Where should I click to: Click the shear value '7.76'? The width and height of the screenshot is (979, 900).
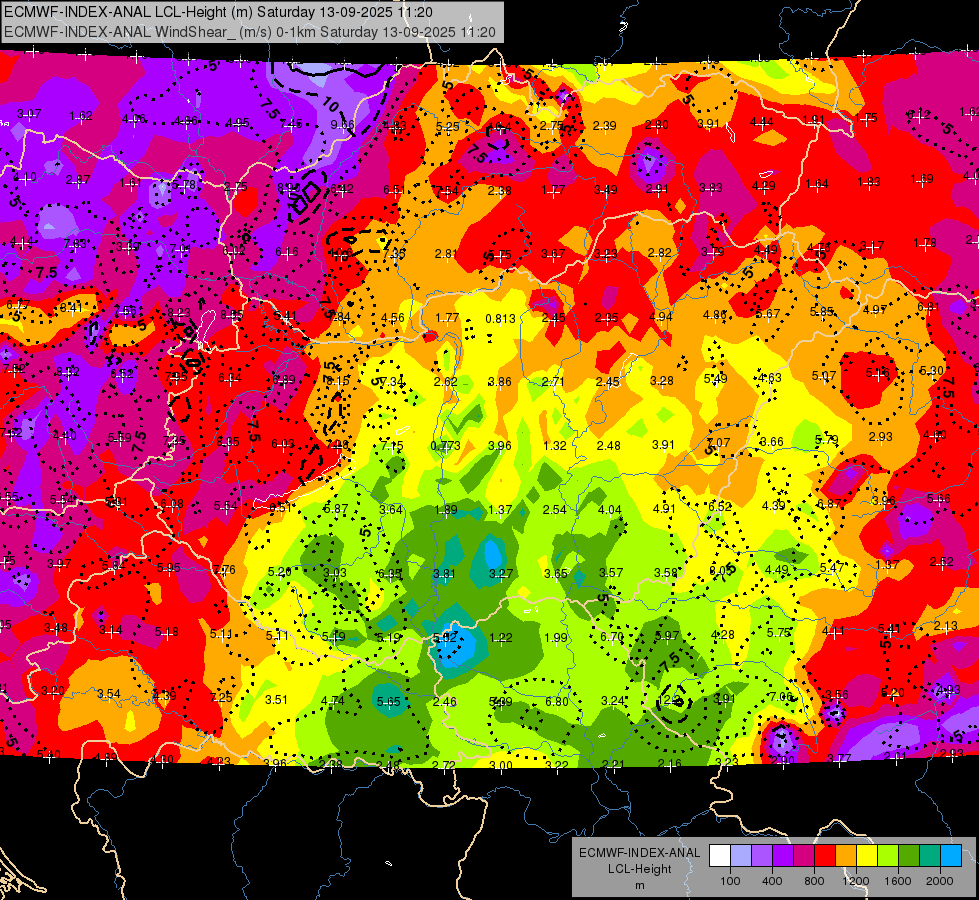point(224,570)
